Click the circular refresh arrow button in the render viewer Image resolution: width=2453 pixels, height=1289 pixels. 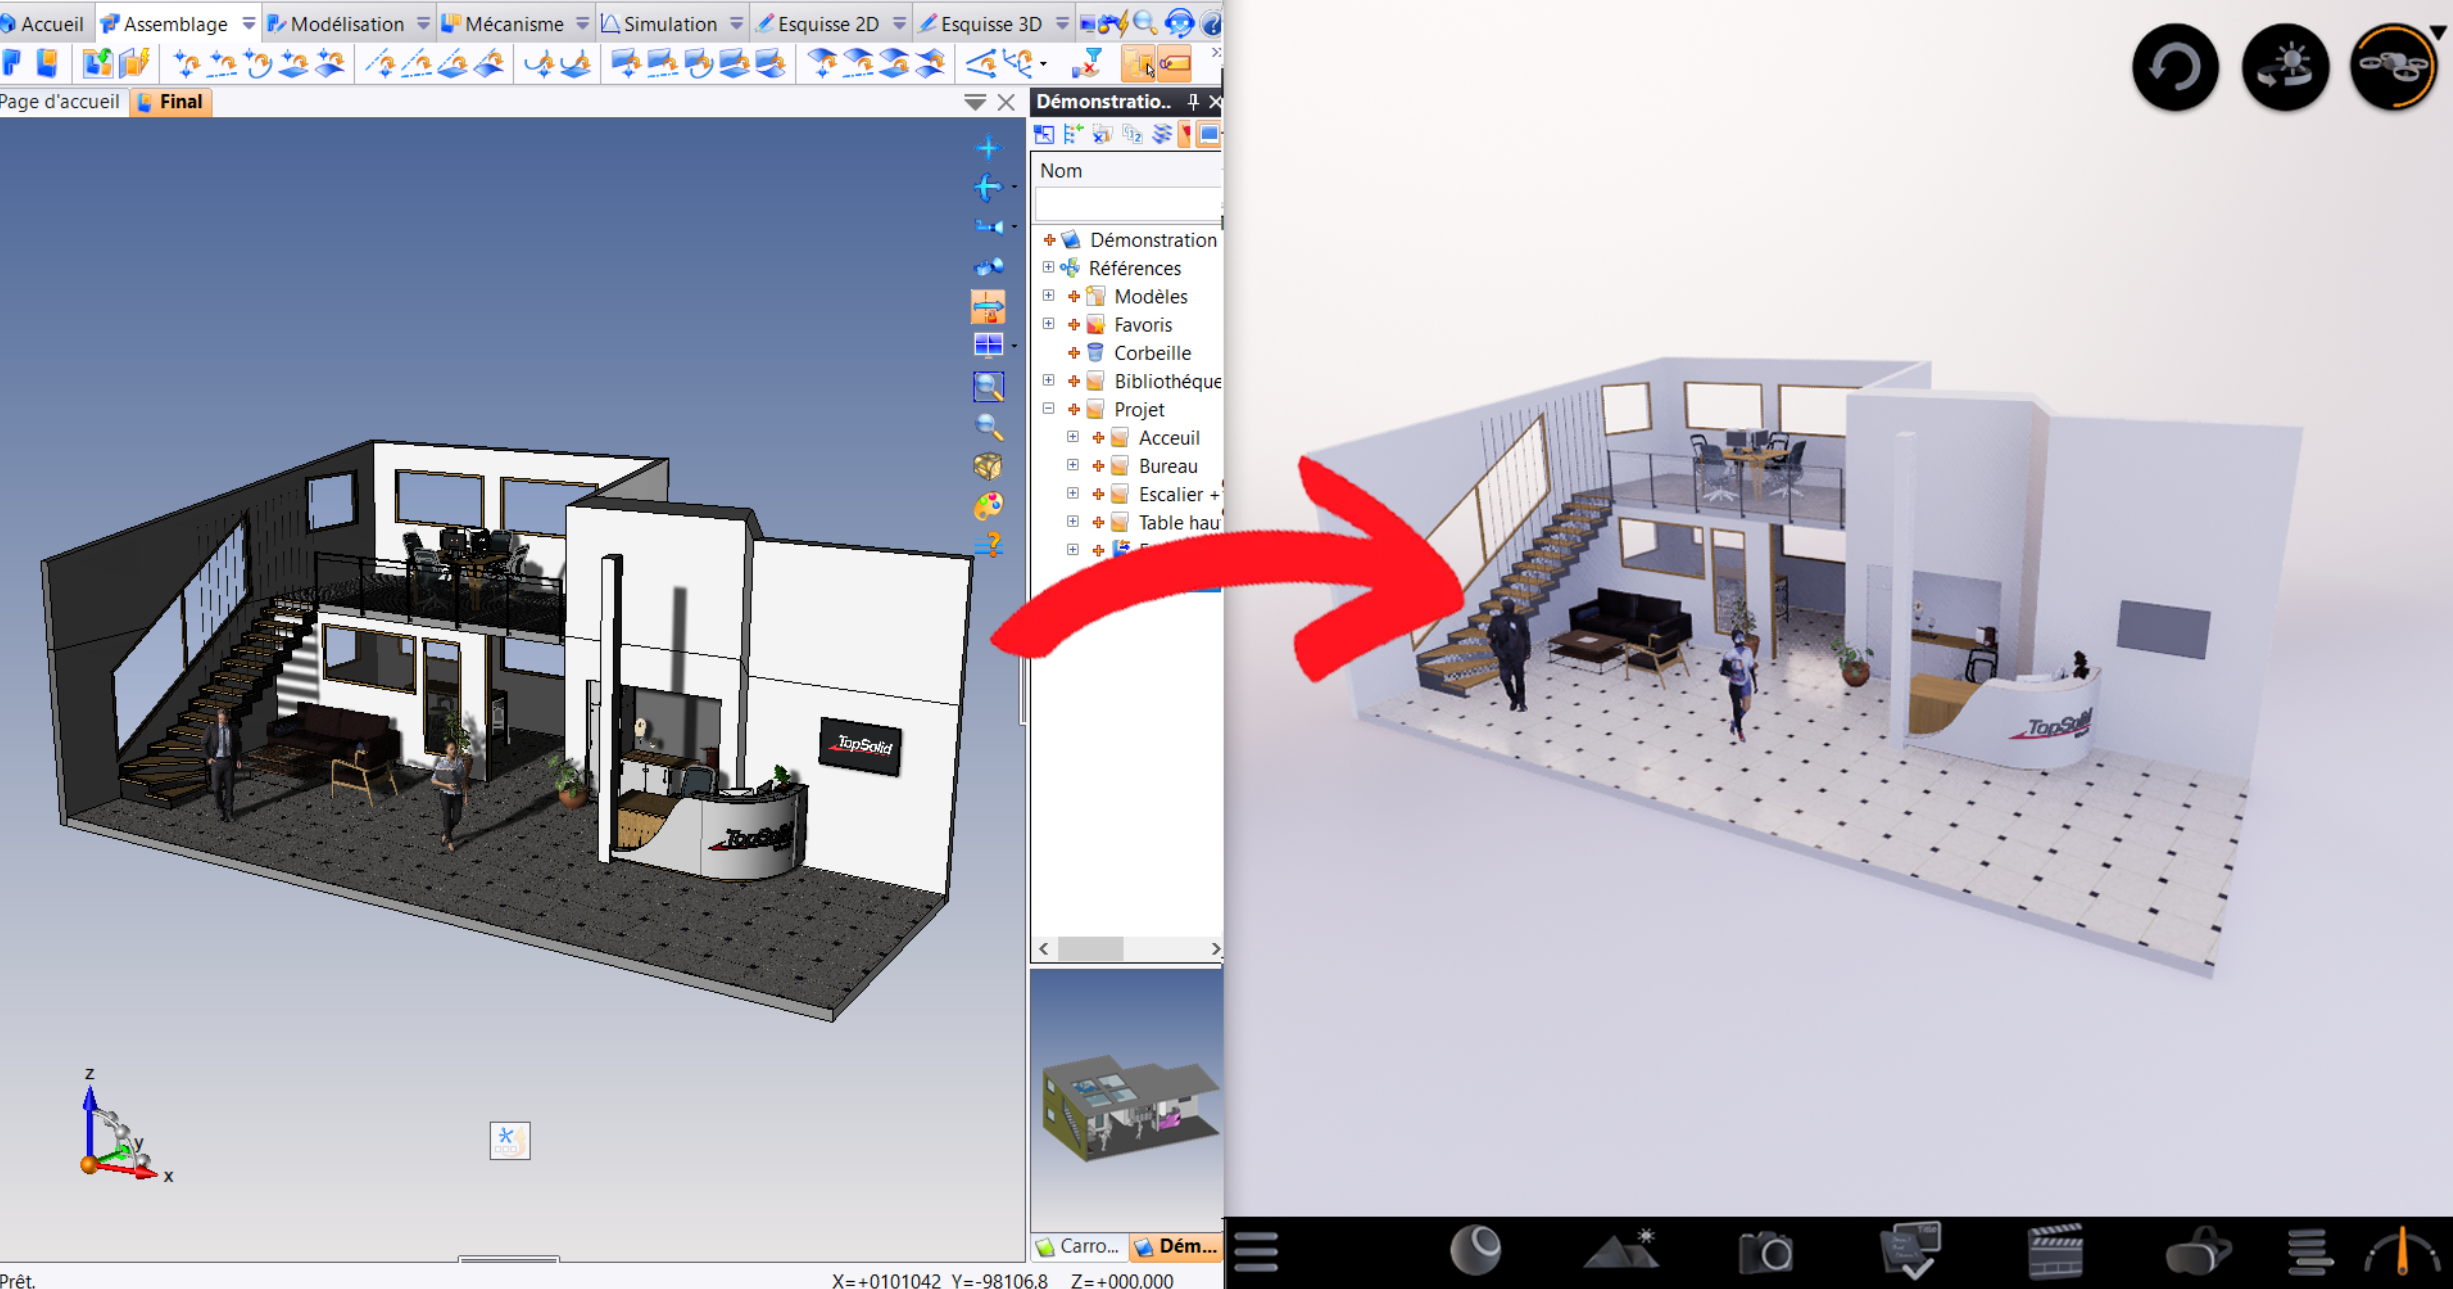pyautogui.click(x=2175, y=67)
